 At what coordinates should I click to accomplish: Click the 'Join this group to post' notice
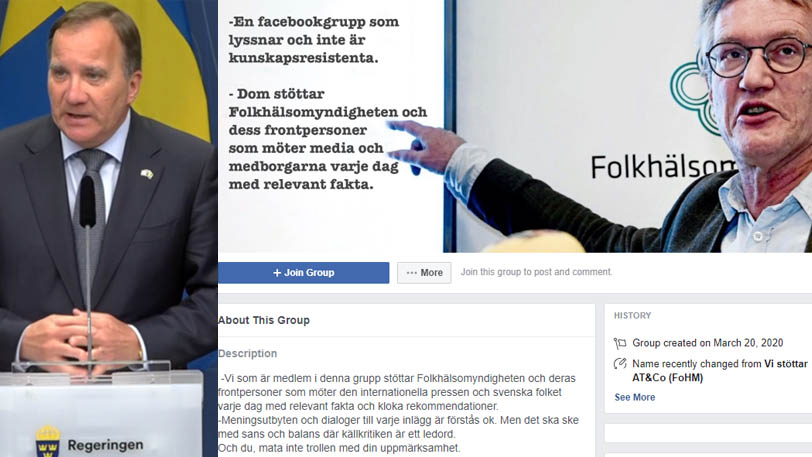tap(536, 272)
